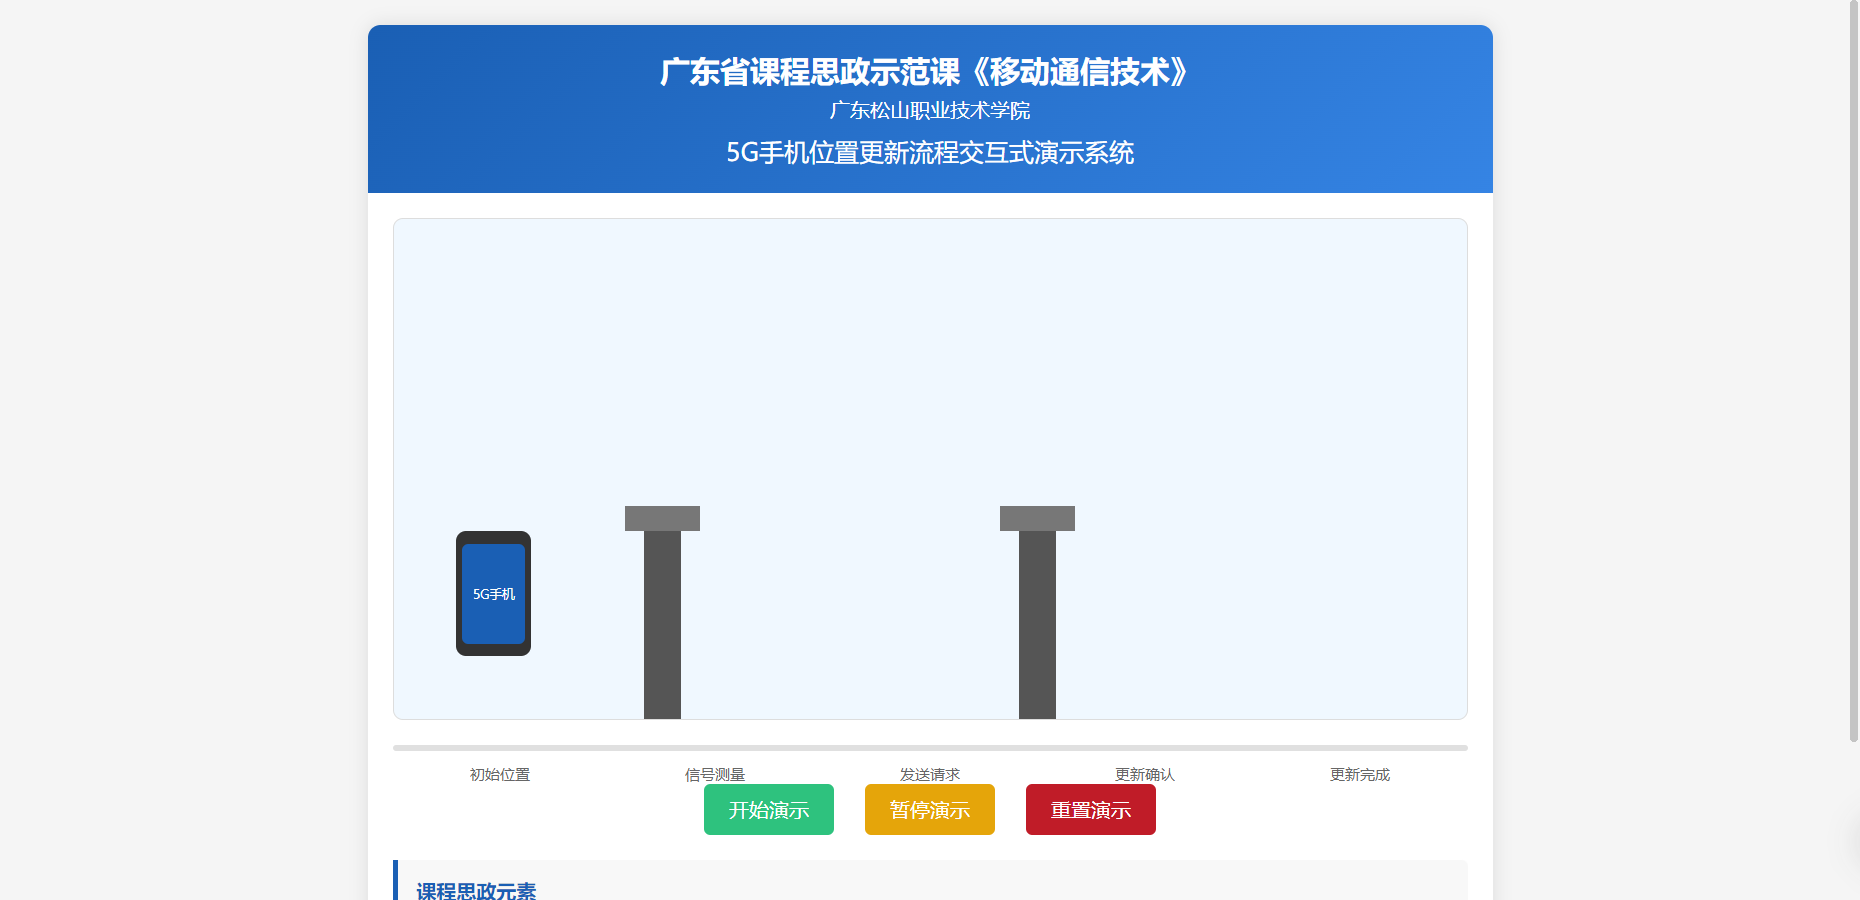The height and width of the screenshot is (900, 1860).
Task: Click the gray demo progress bar
Action: (930, 748)
